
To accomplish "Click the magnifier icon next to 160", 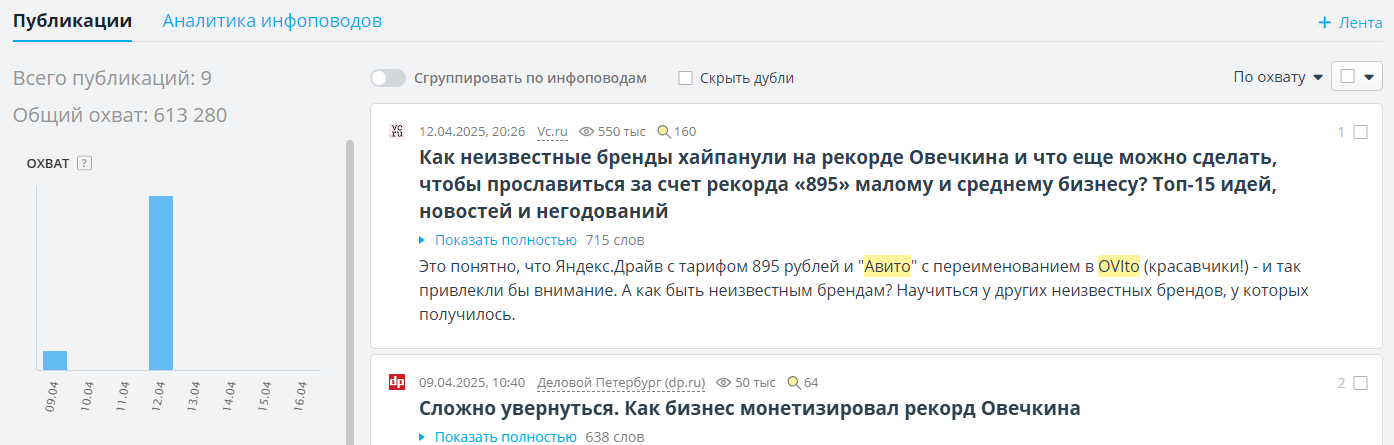I will [663, 131].
